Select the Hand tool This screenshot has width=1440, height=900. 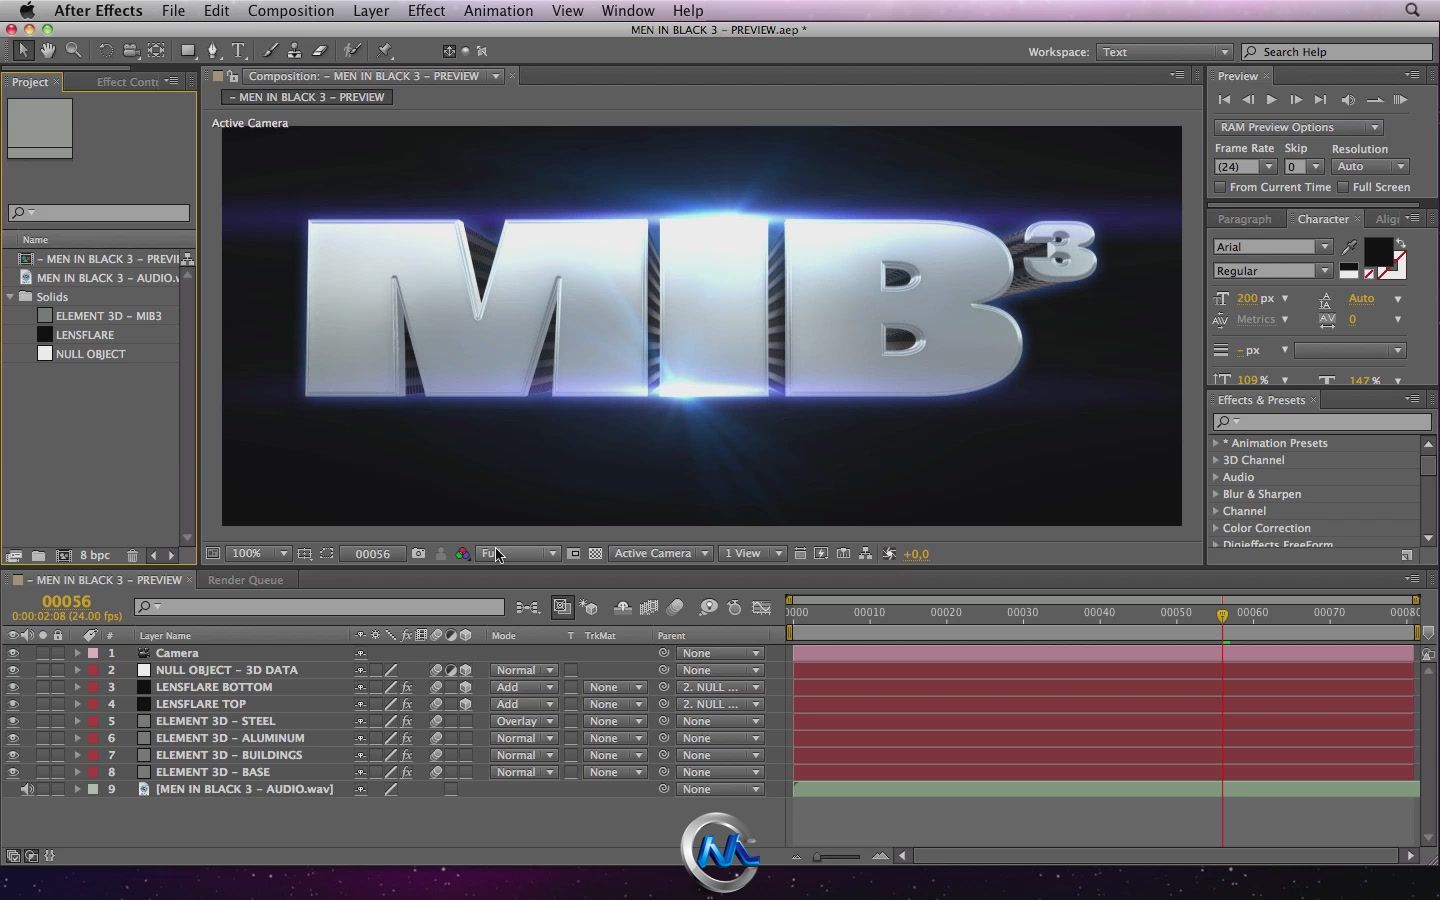click(48, 50)
